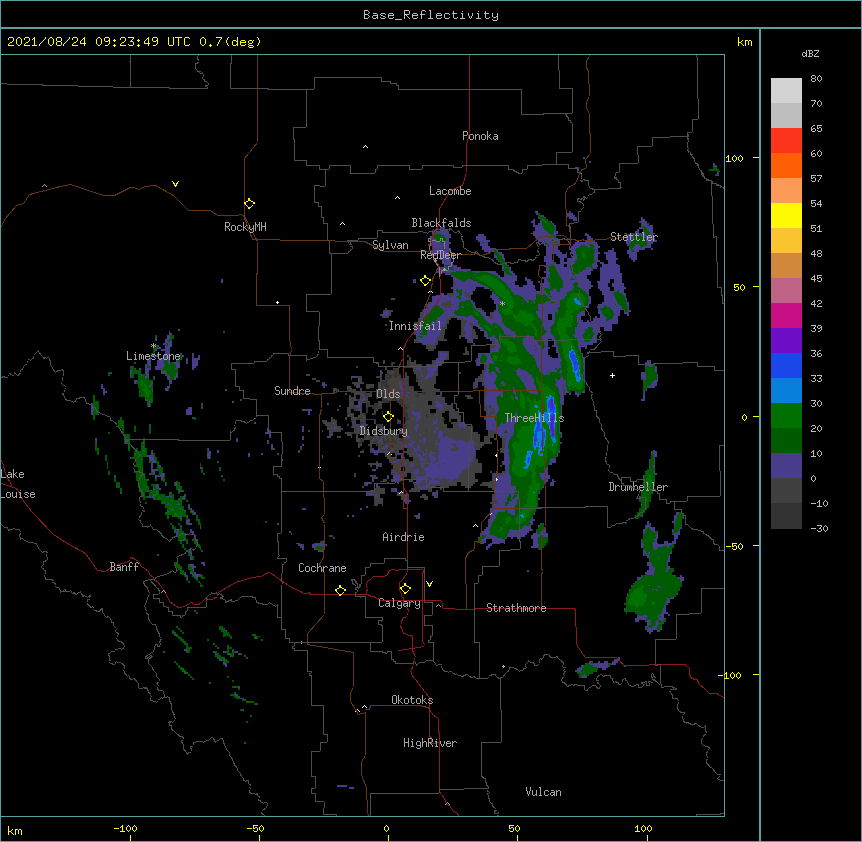The width and height of the screenshot is (862, 842).
Task: Click the blue 36 dBZ legend swatch
Action: [786, 365]
